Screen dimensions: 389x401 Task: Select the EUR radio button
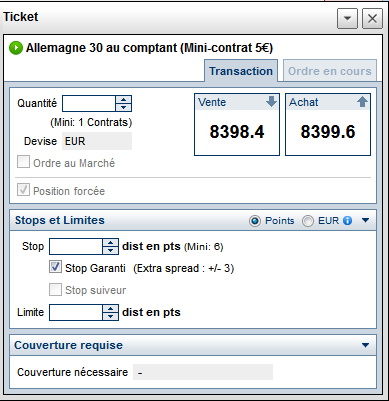pyautogui.click(x=308, y=221)
